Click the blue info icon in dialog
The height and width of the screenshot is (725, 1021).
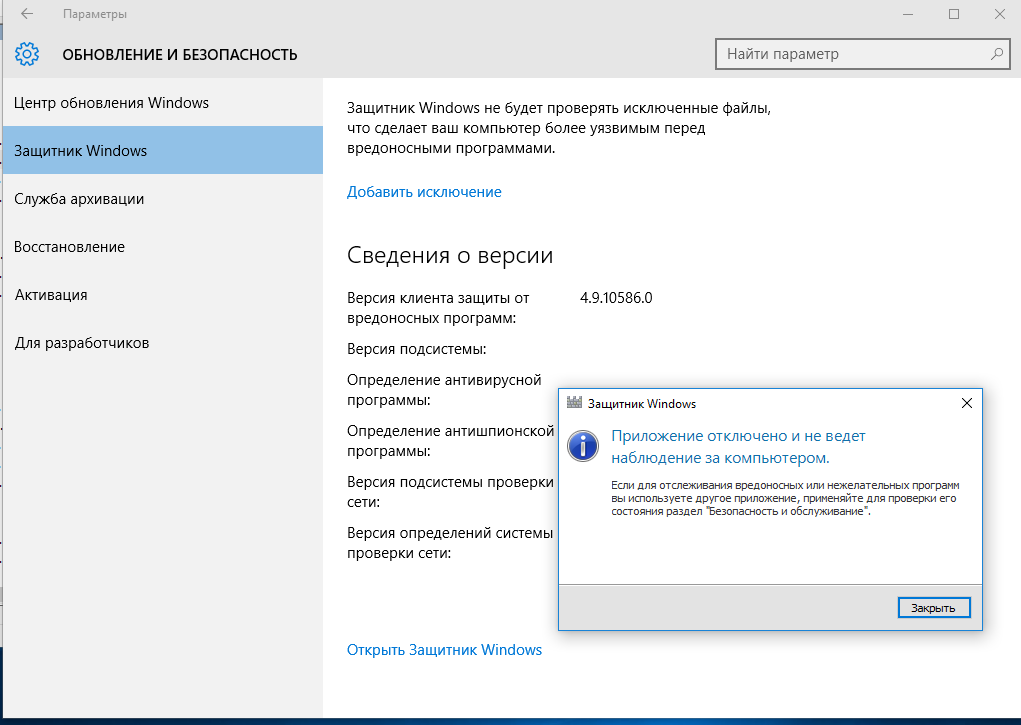582,445
